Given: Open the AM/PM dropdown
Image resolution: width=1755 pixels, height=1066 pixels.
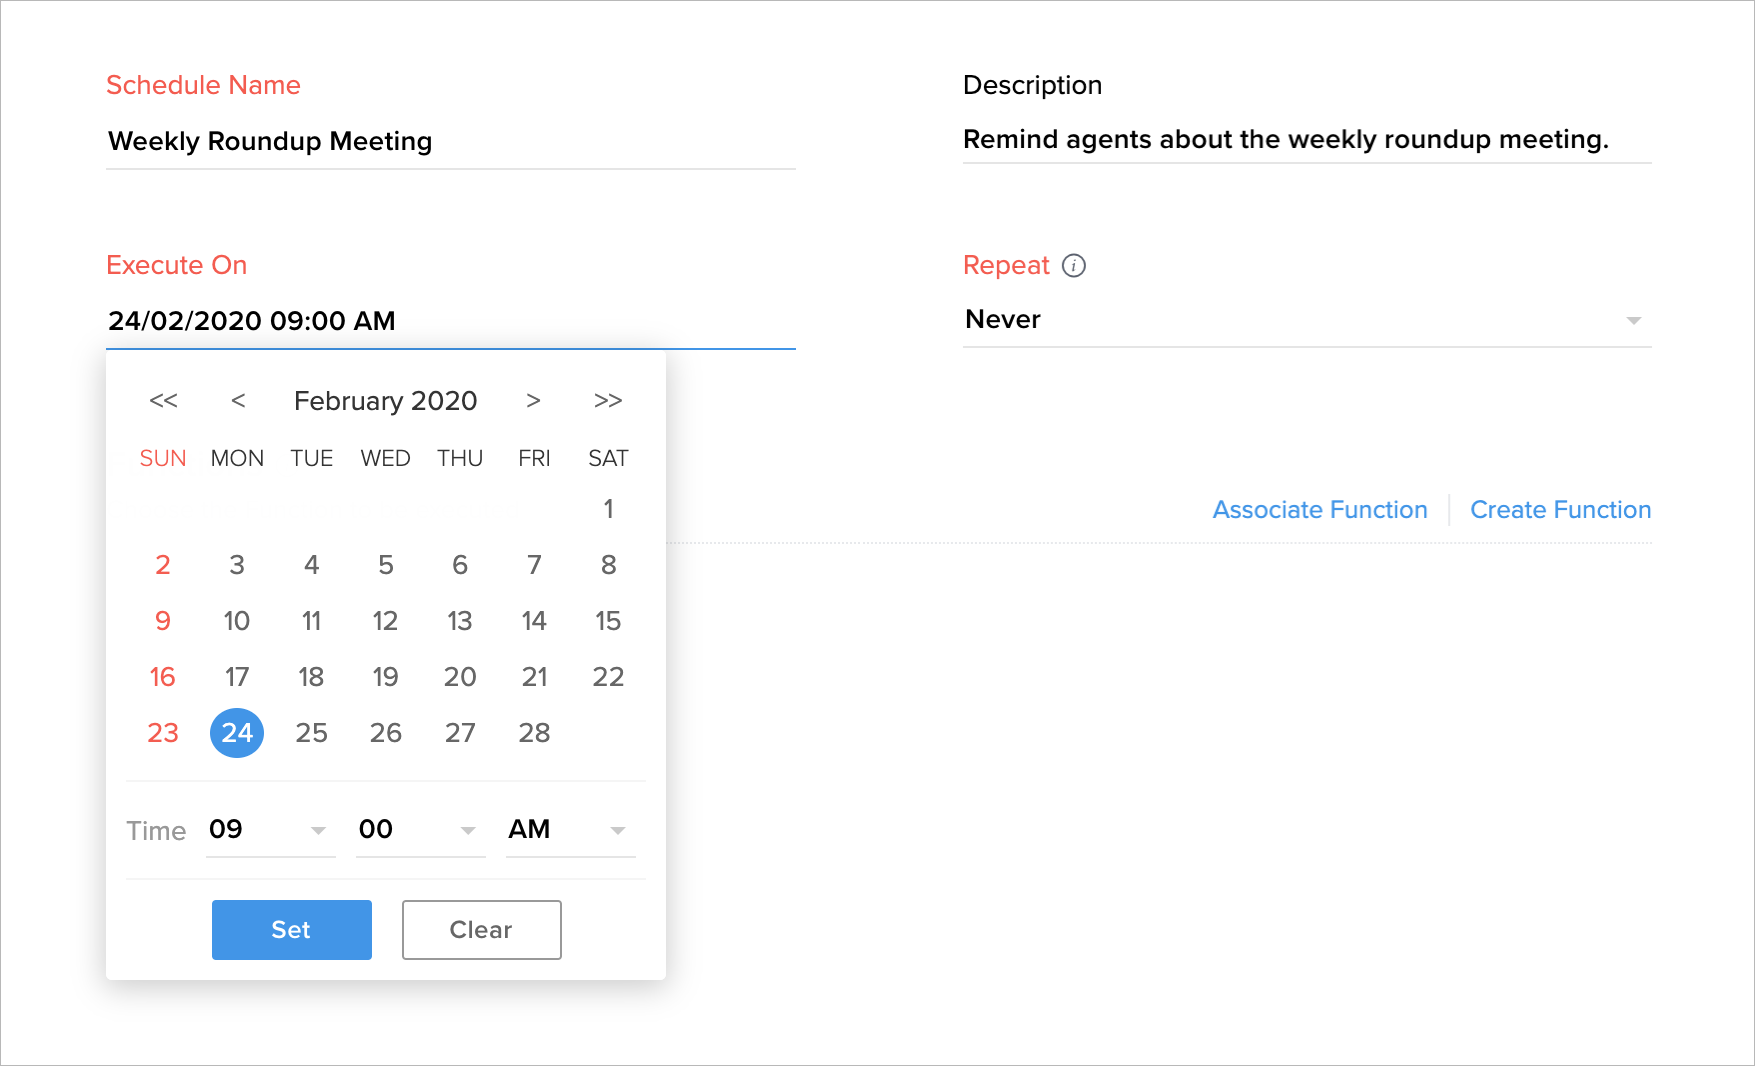Looking at the screenshot, I should pos(570,830).
